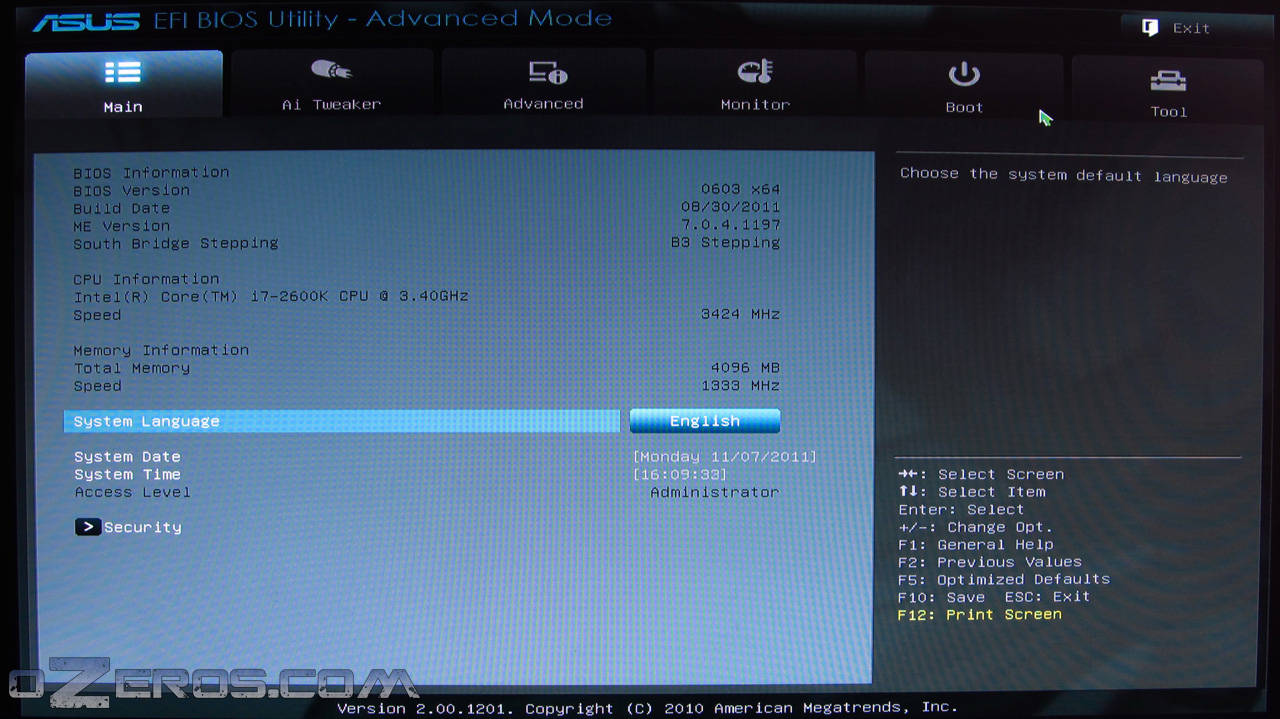Click the Choose the system default language help text

(x=1063, y=175)
